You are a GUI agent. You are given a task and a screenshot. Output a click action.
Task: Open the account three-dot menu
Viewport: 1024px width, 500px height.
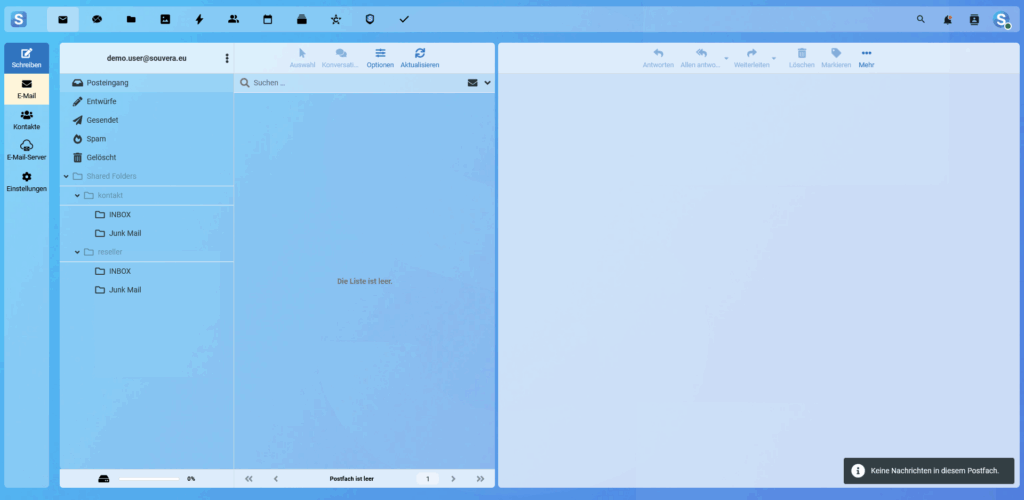coord(227,59)
